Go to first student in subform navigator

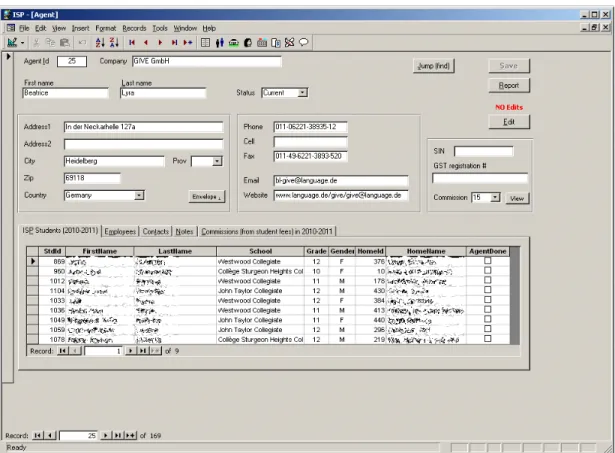(62, 351)
